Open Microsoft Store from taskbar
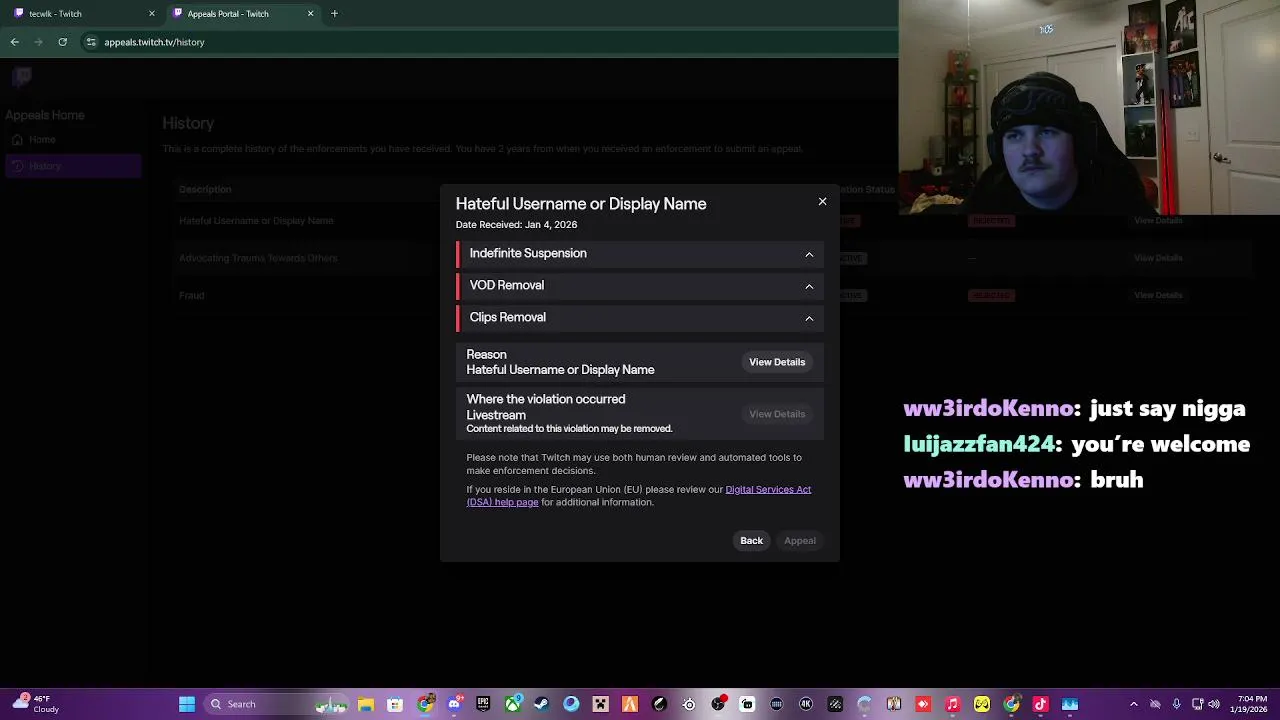The height and width of the screenshot is (720, 1280). coord(395,704)
